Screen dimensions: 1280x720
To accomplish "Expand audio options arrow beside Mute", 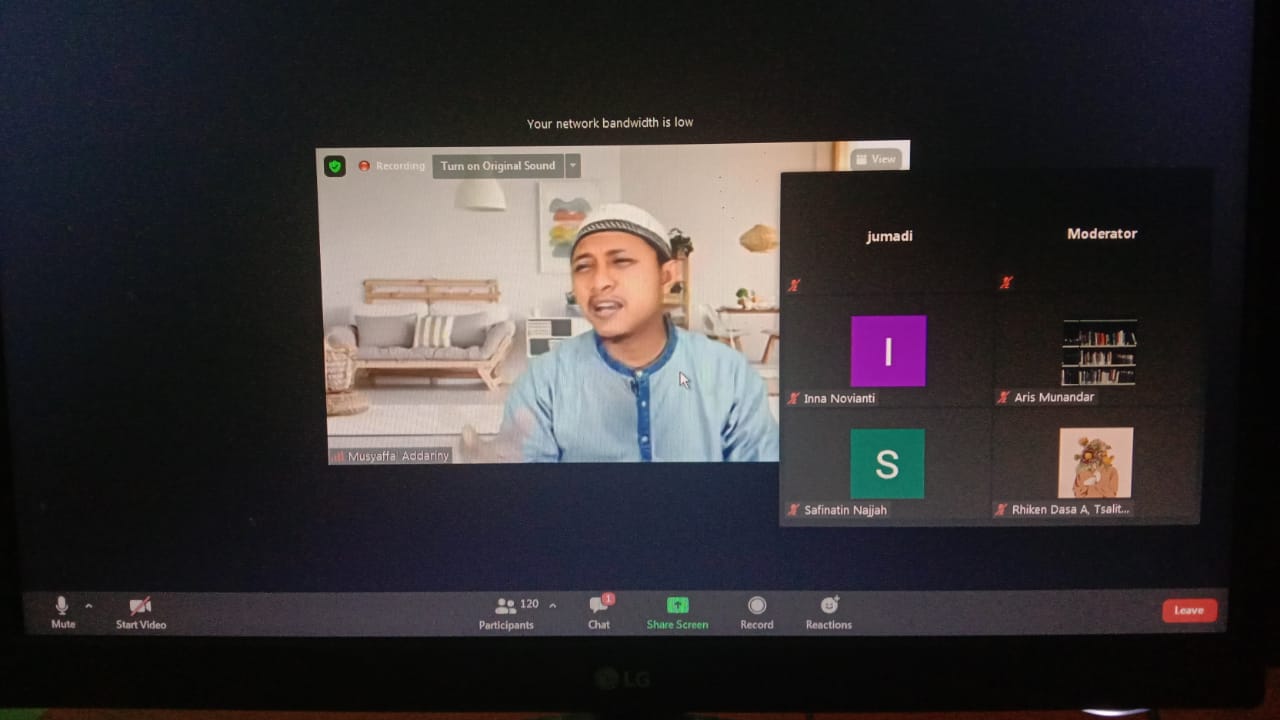I will point(88,606).
